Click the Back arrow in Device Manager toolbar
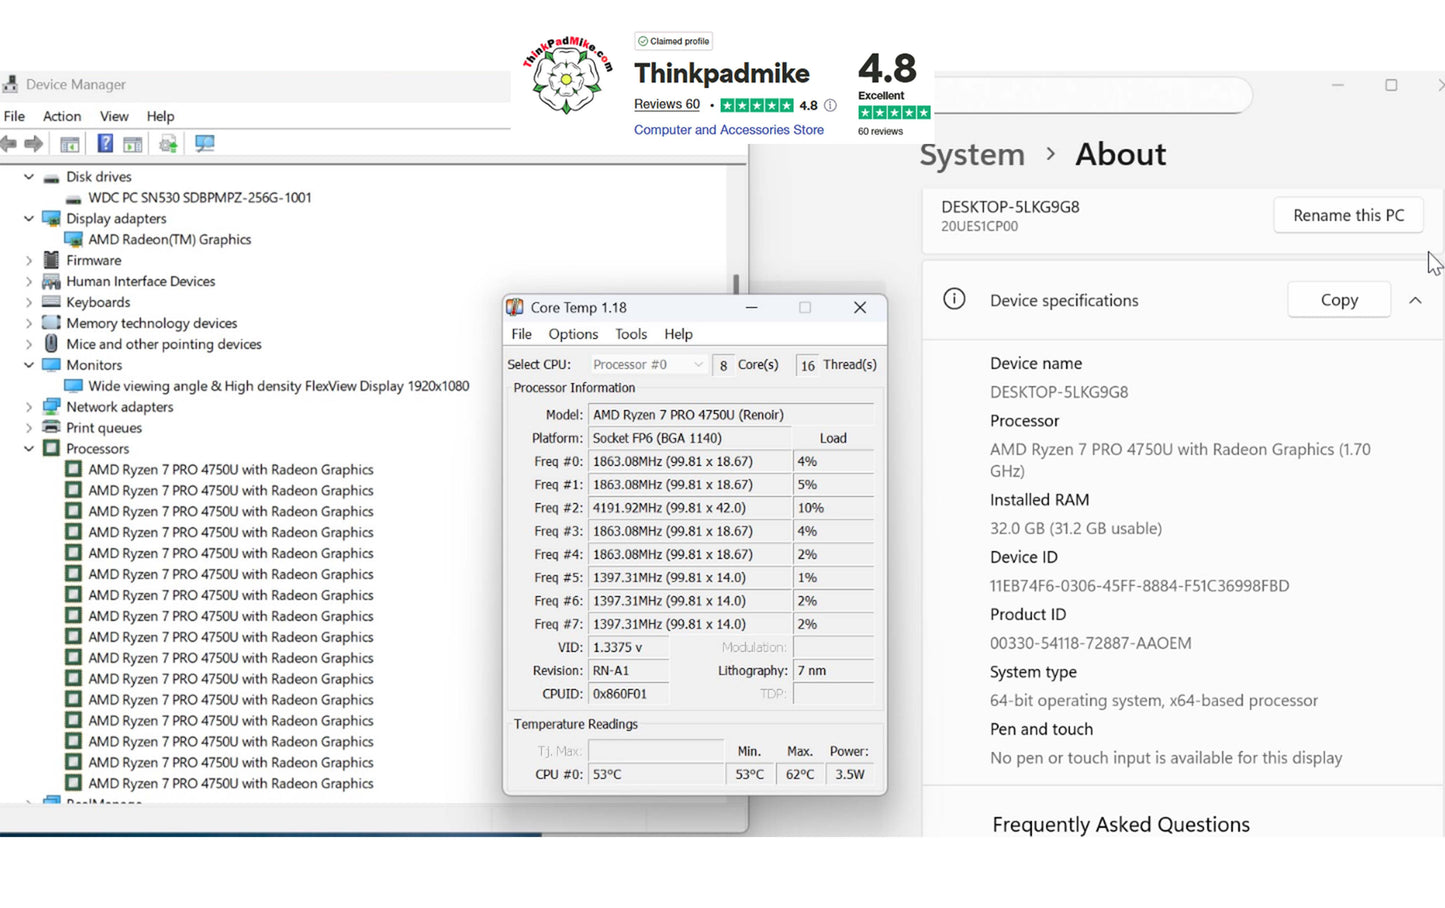This screenshot has height=908, width=1445. click(x=8, y=144)
